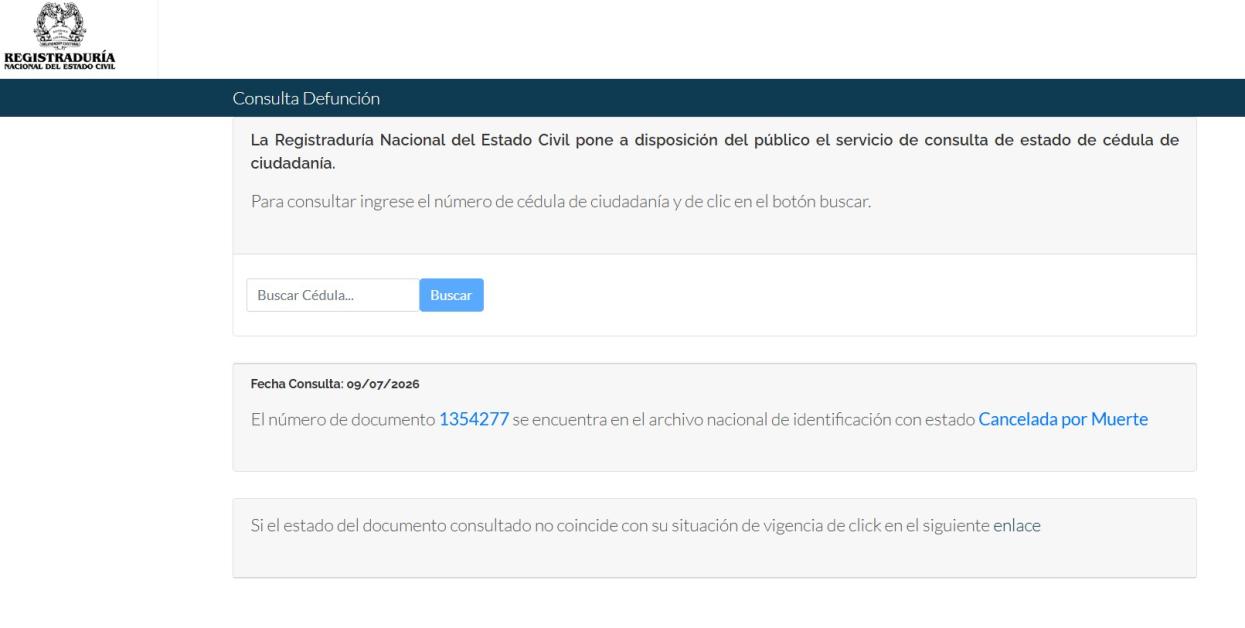This screenshot has height=628, width=1245.
Task: Focus the Buscar Cédula input field
Action: [x=332, y=295]
